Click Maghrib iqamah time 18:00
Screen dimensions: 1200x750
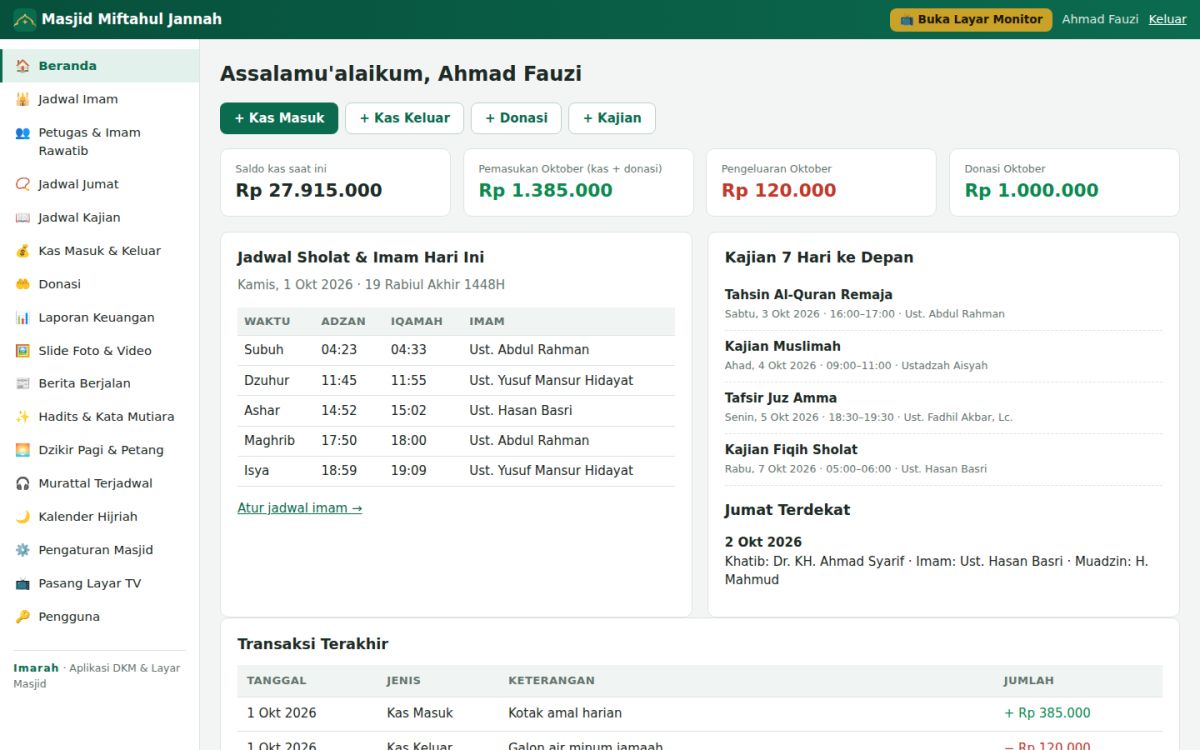pyautogui.click(x=409, y=440)
